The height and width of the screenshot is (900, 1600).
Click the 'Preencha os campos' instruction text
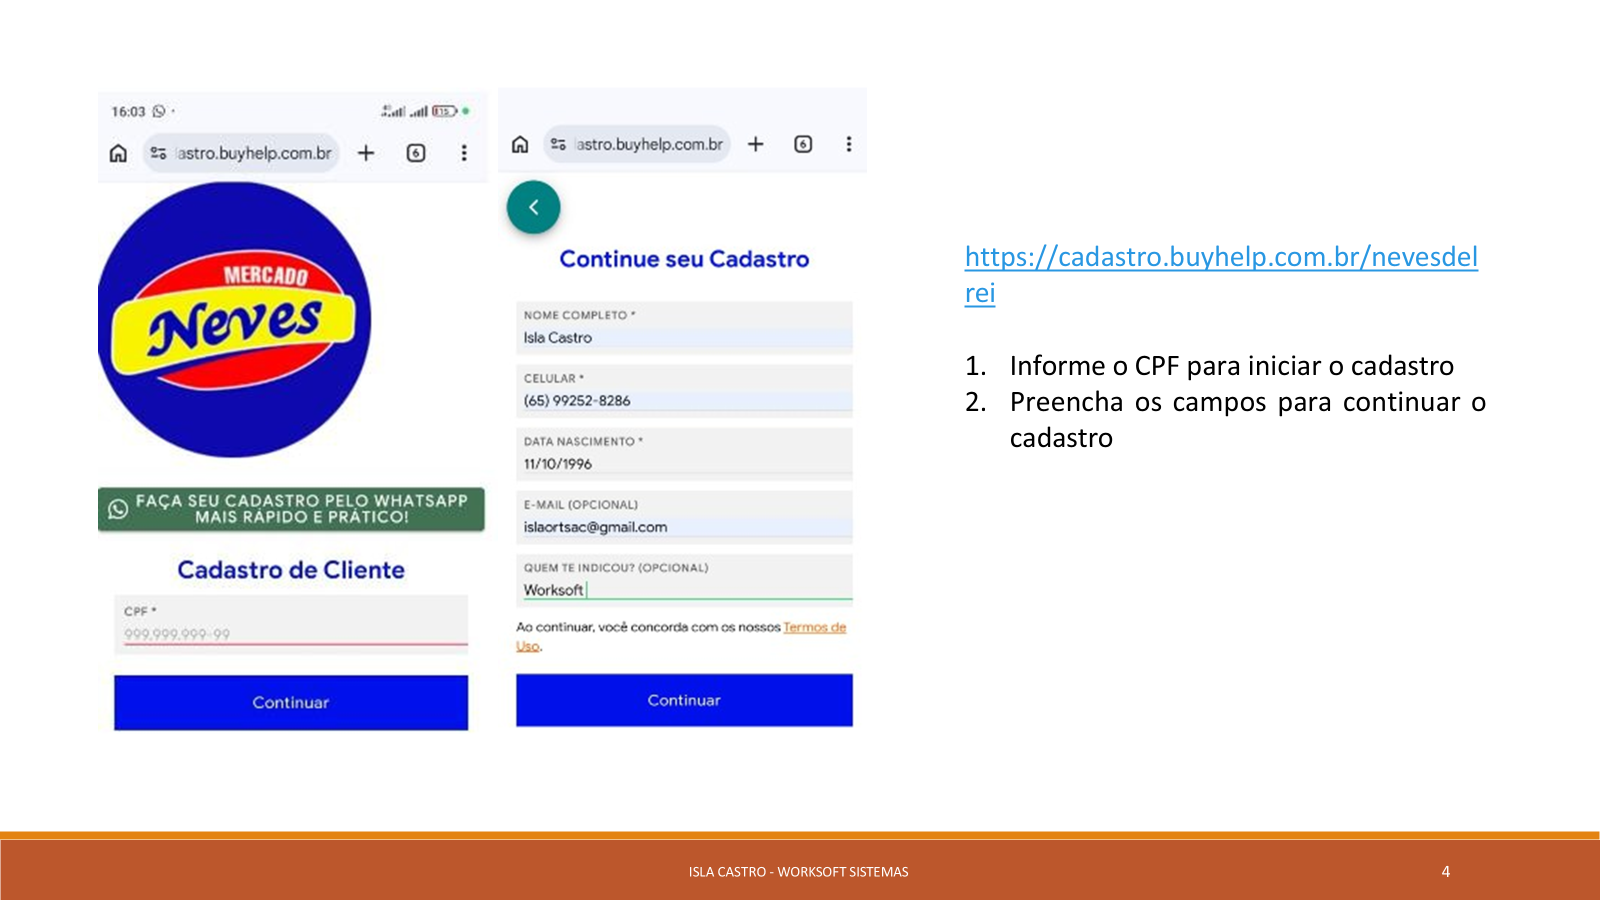1247,420
